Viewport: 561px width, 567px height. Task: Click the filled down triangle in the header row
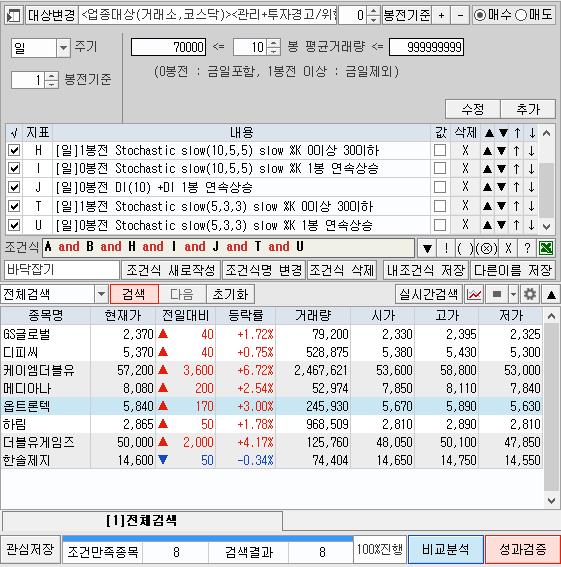coord(503,133)
